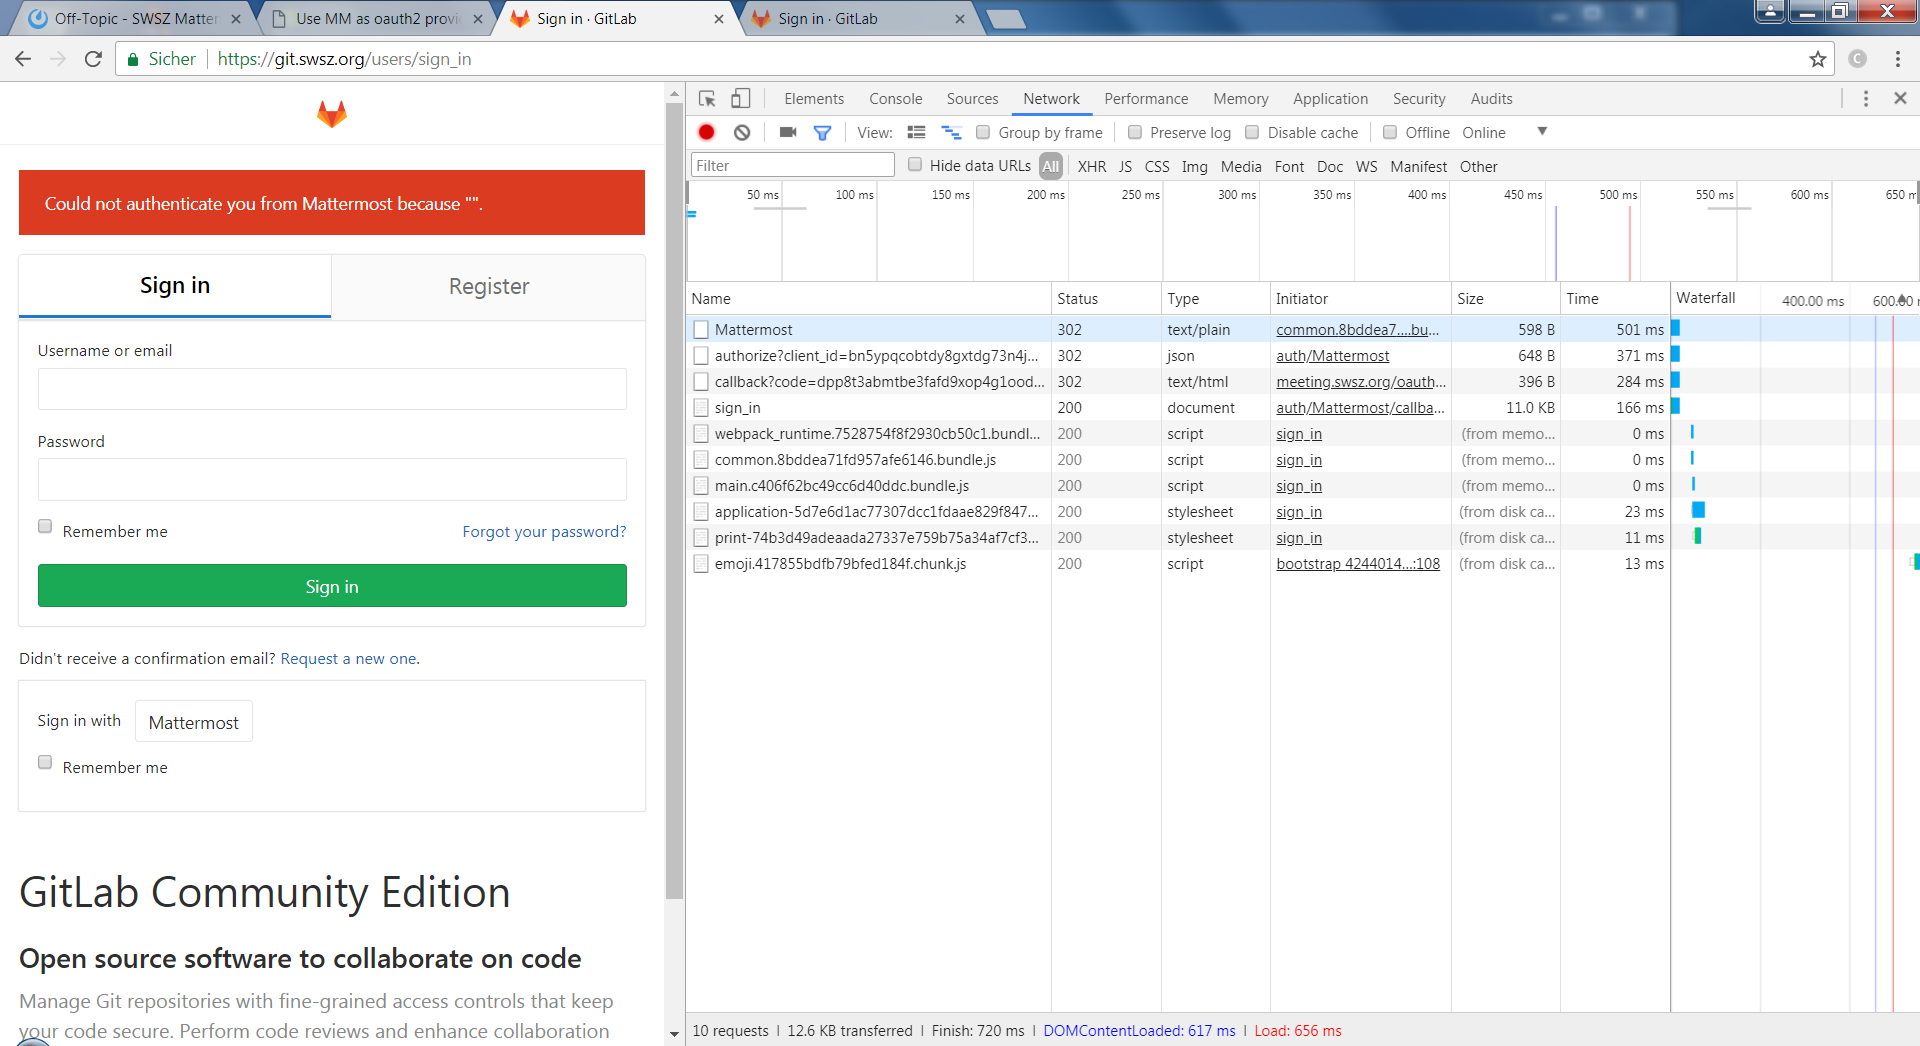
Task: Click the Request a new one link
Action: 348,658
